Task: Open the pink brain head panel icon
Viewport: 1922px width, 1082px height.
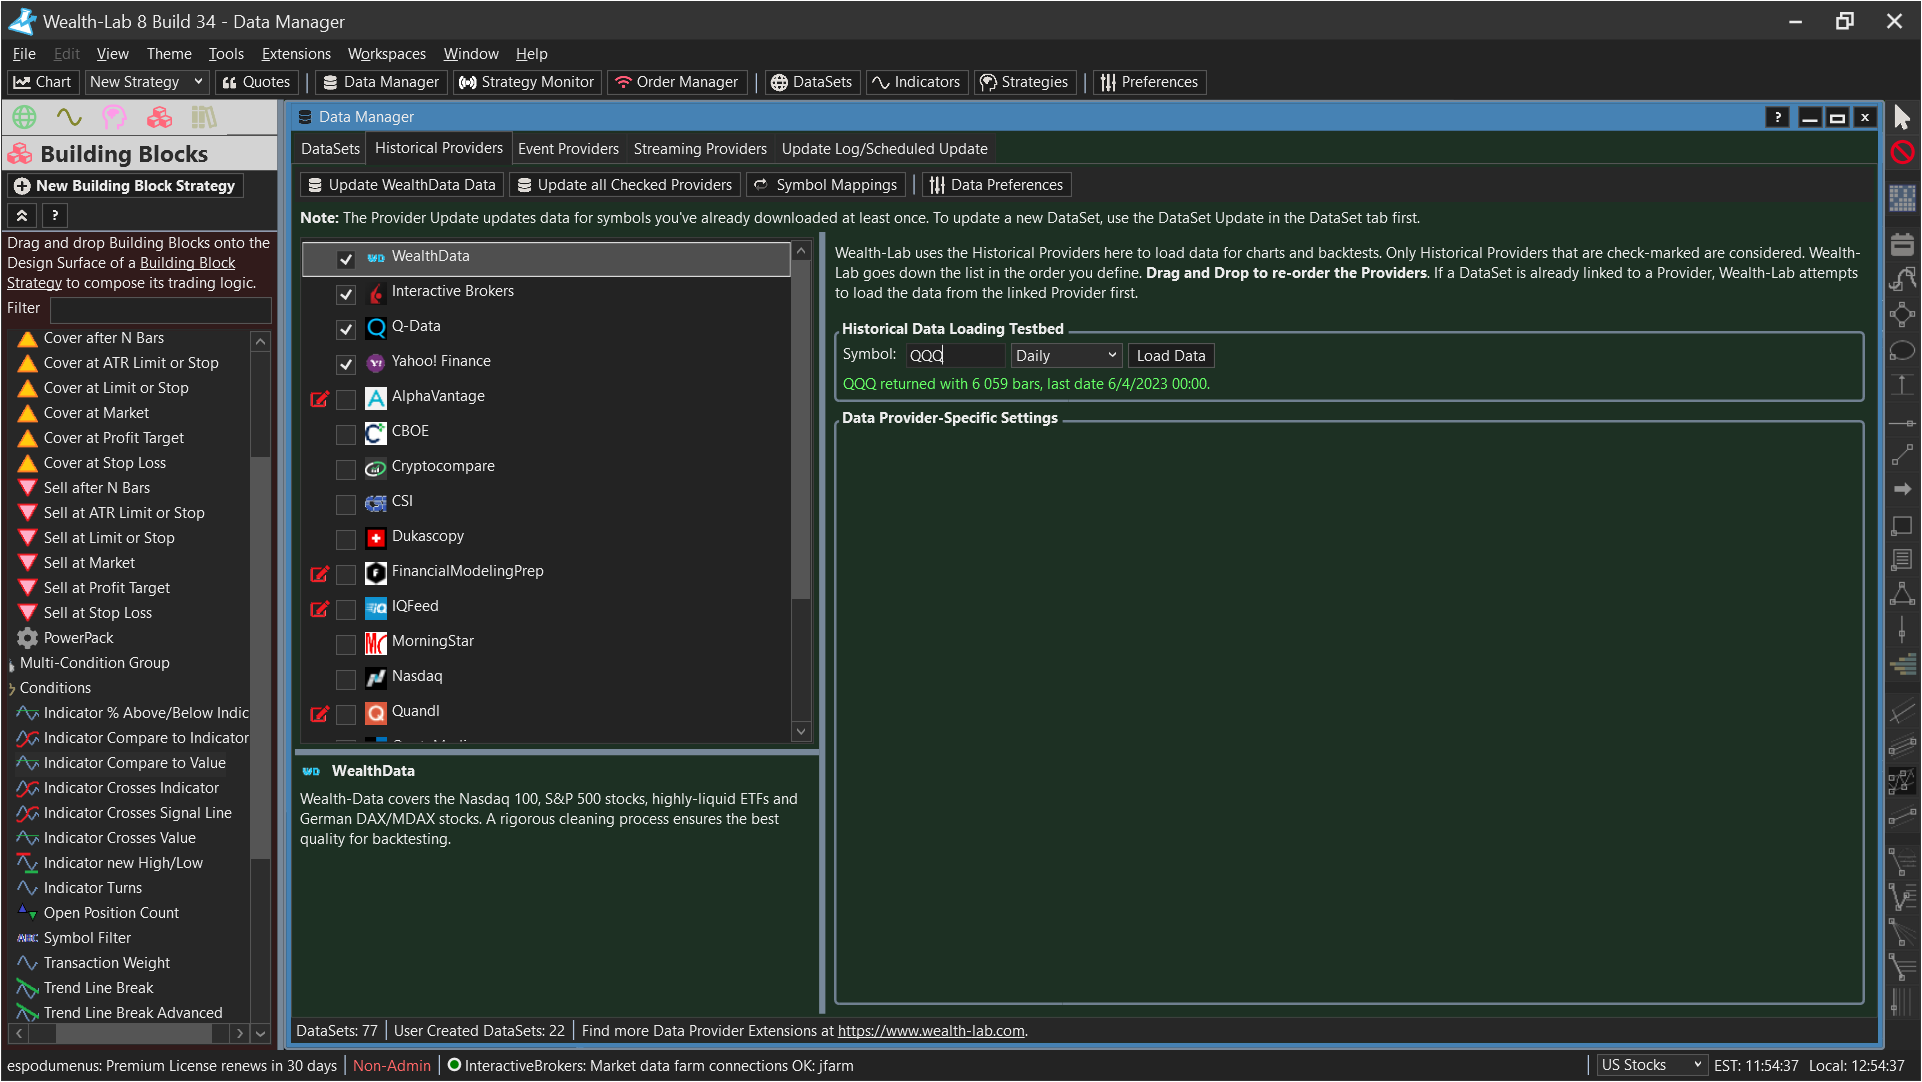Action: click(114, 118)
